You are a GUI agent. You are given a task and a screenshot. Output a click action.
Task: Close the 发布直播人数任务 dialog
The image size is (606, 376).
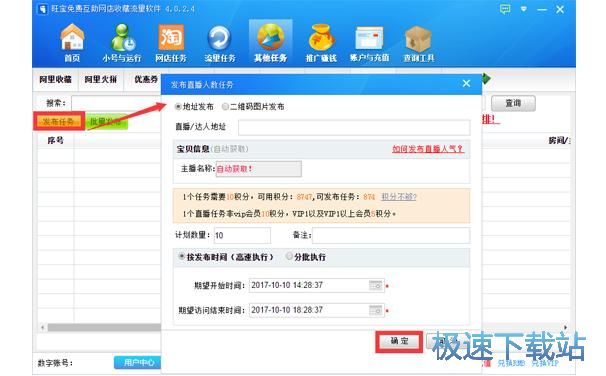(x=466, y=83)
